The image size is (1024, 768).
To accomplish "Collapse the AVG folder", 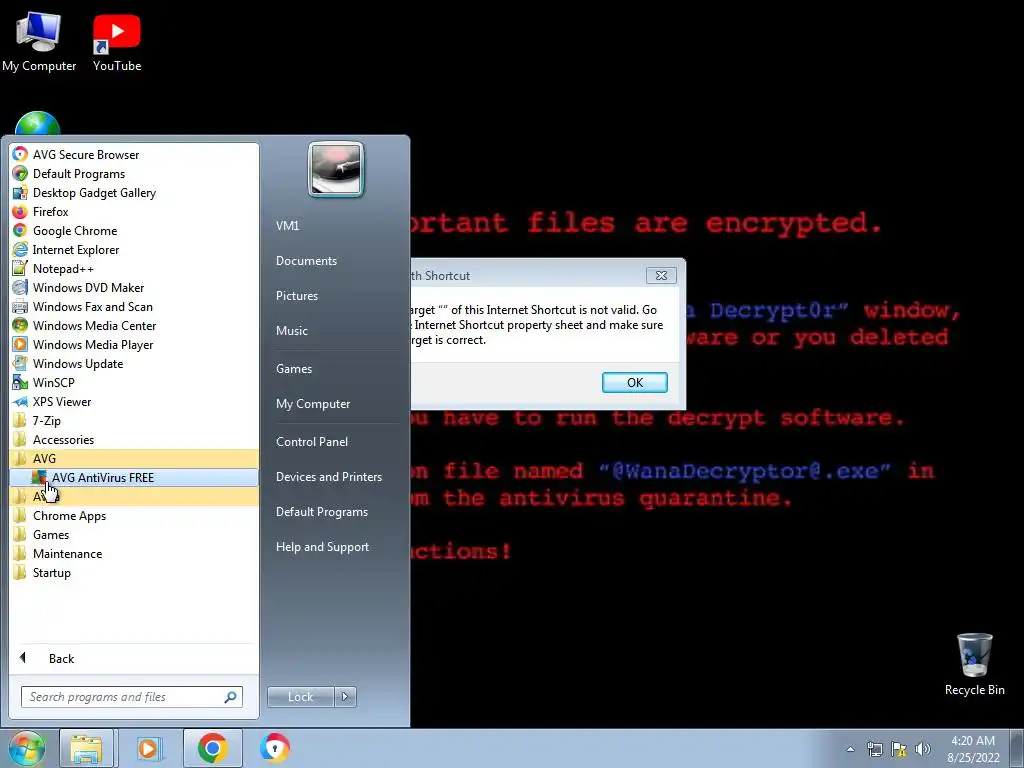I will (134, 458).
